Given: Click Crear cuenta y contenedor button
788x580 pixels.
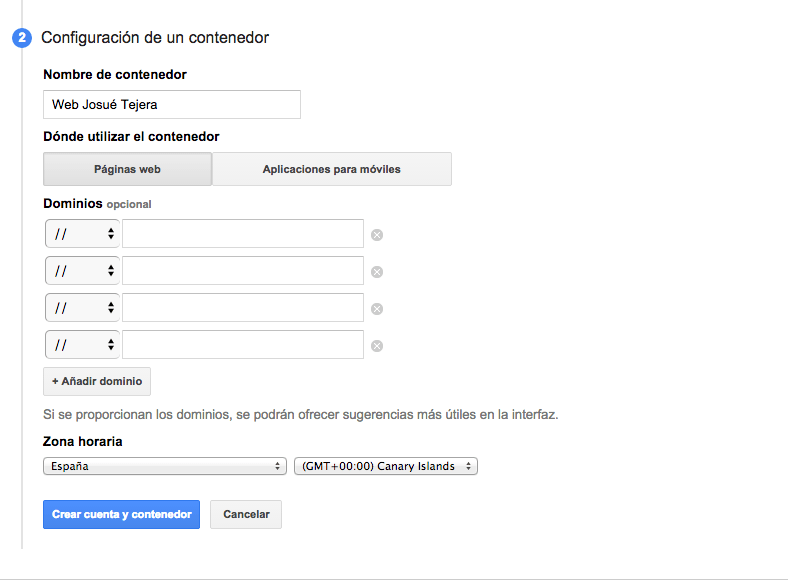Looking at the screenshot, I should point(121,514).
